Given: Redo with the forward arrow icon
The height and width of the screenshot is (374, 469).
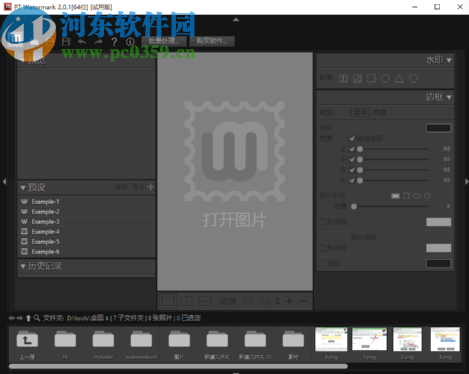Looking at the screenshot, I should [98, 42].
